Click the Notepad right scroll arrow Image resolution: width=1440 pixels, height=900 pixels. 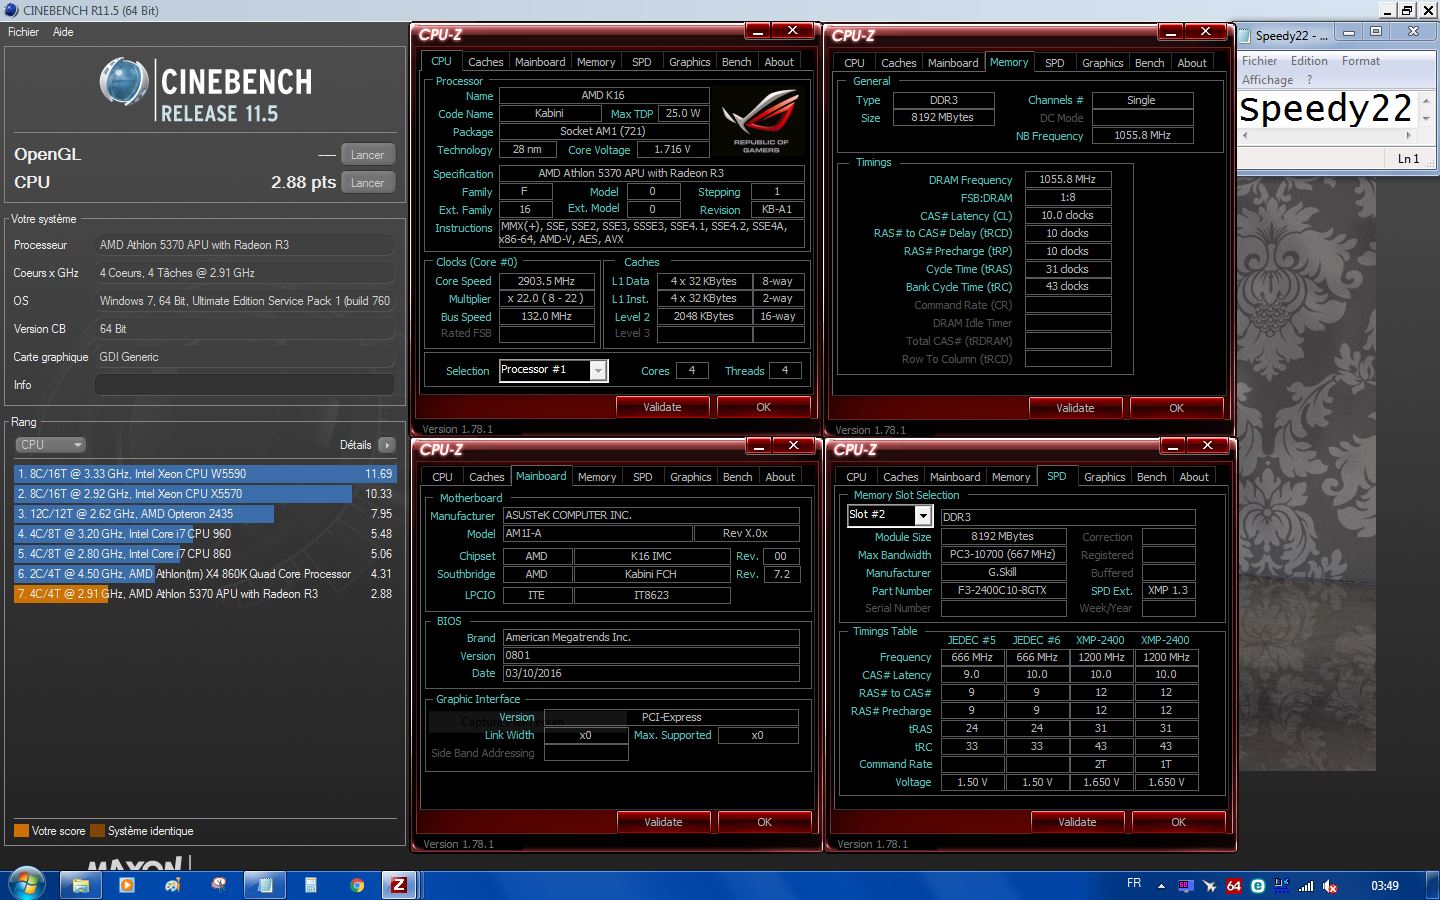1409,135
